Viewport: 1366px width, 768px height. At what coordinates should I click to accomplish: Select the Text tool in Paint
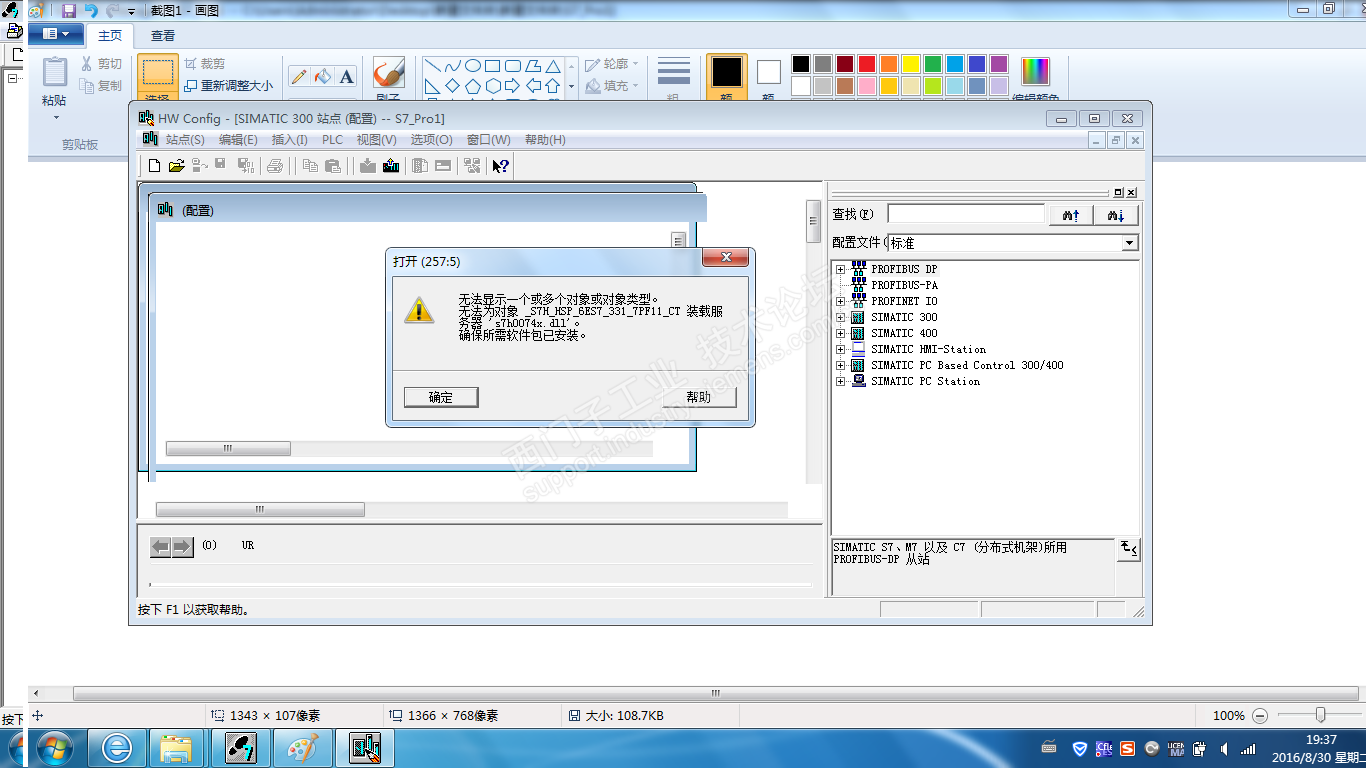click(x=346, y=76)
